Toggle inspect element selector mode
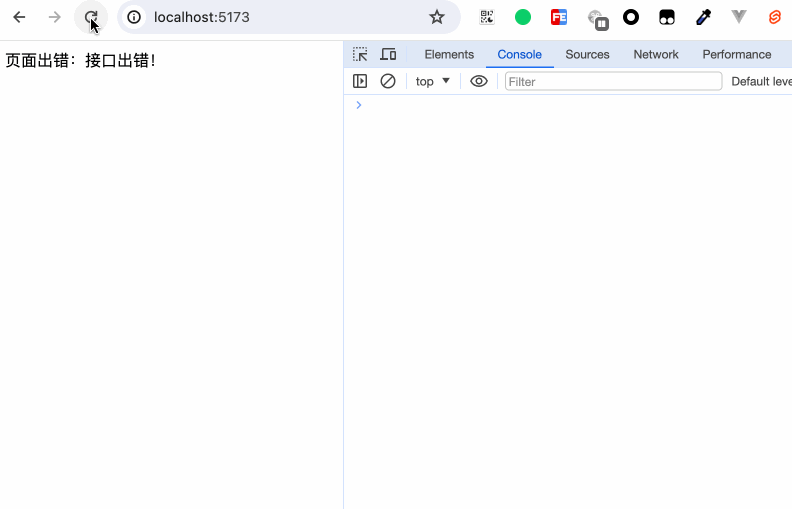Image resolution: width=792 pixels, height=509 pixels. pyautogui.click(x=360, y=54)
